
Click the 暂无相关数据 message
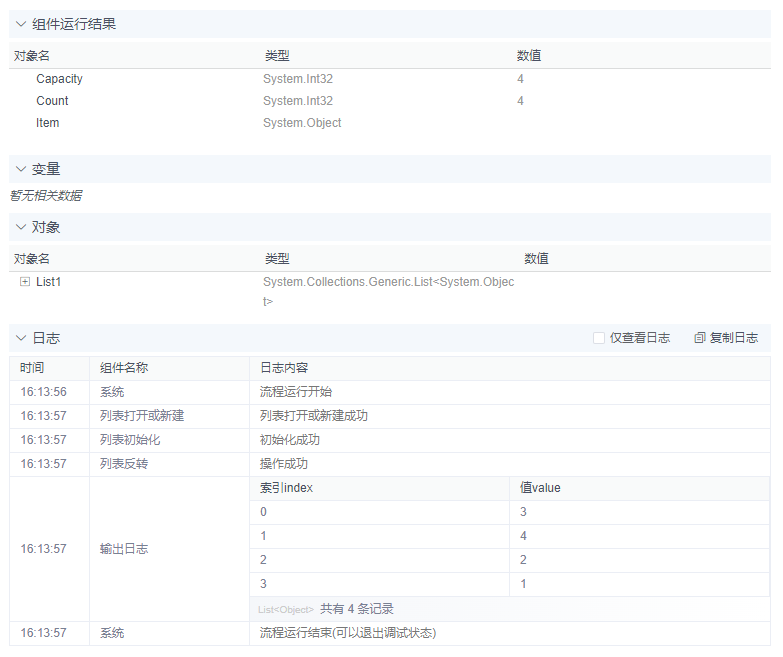(46, 195)
